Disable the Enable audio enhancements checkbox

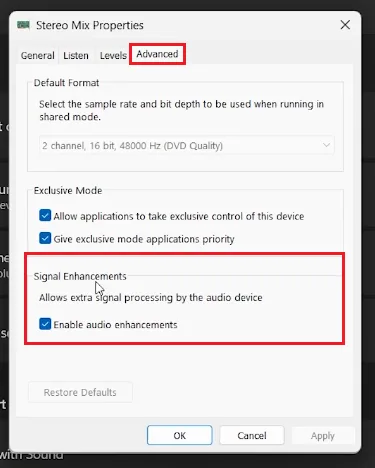[45, 324]
